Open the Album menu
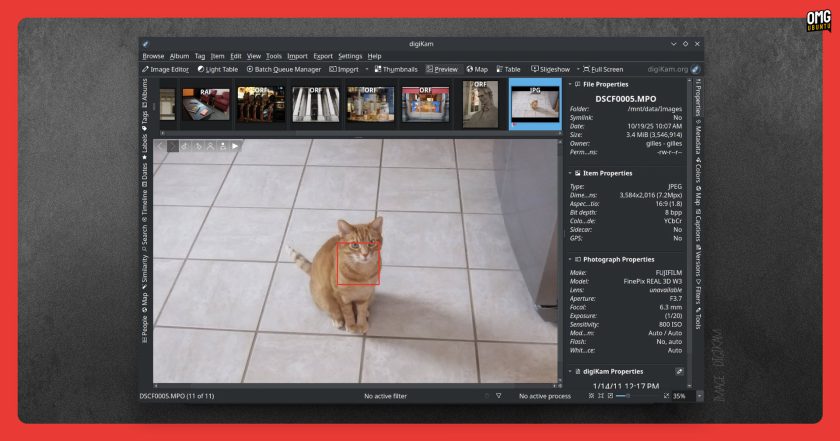This screenshot has height=441, width=840. click(179, 56)
